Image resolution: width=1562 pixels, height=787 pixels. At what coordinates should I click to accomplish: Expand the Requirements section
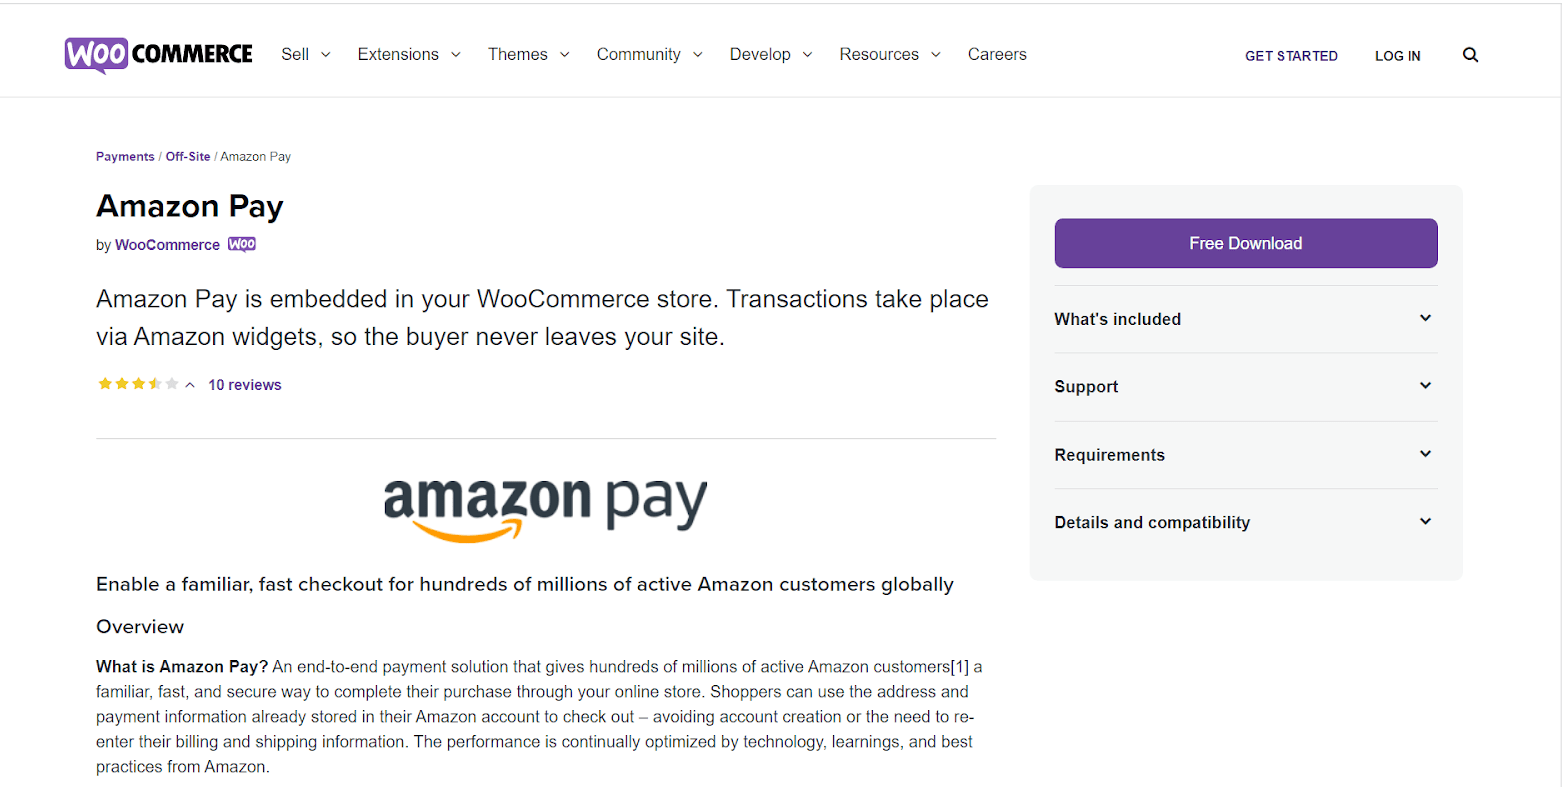point(1245,455)
